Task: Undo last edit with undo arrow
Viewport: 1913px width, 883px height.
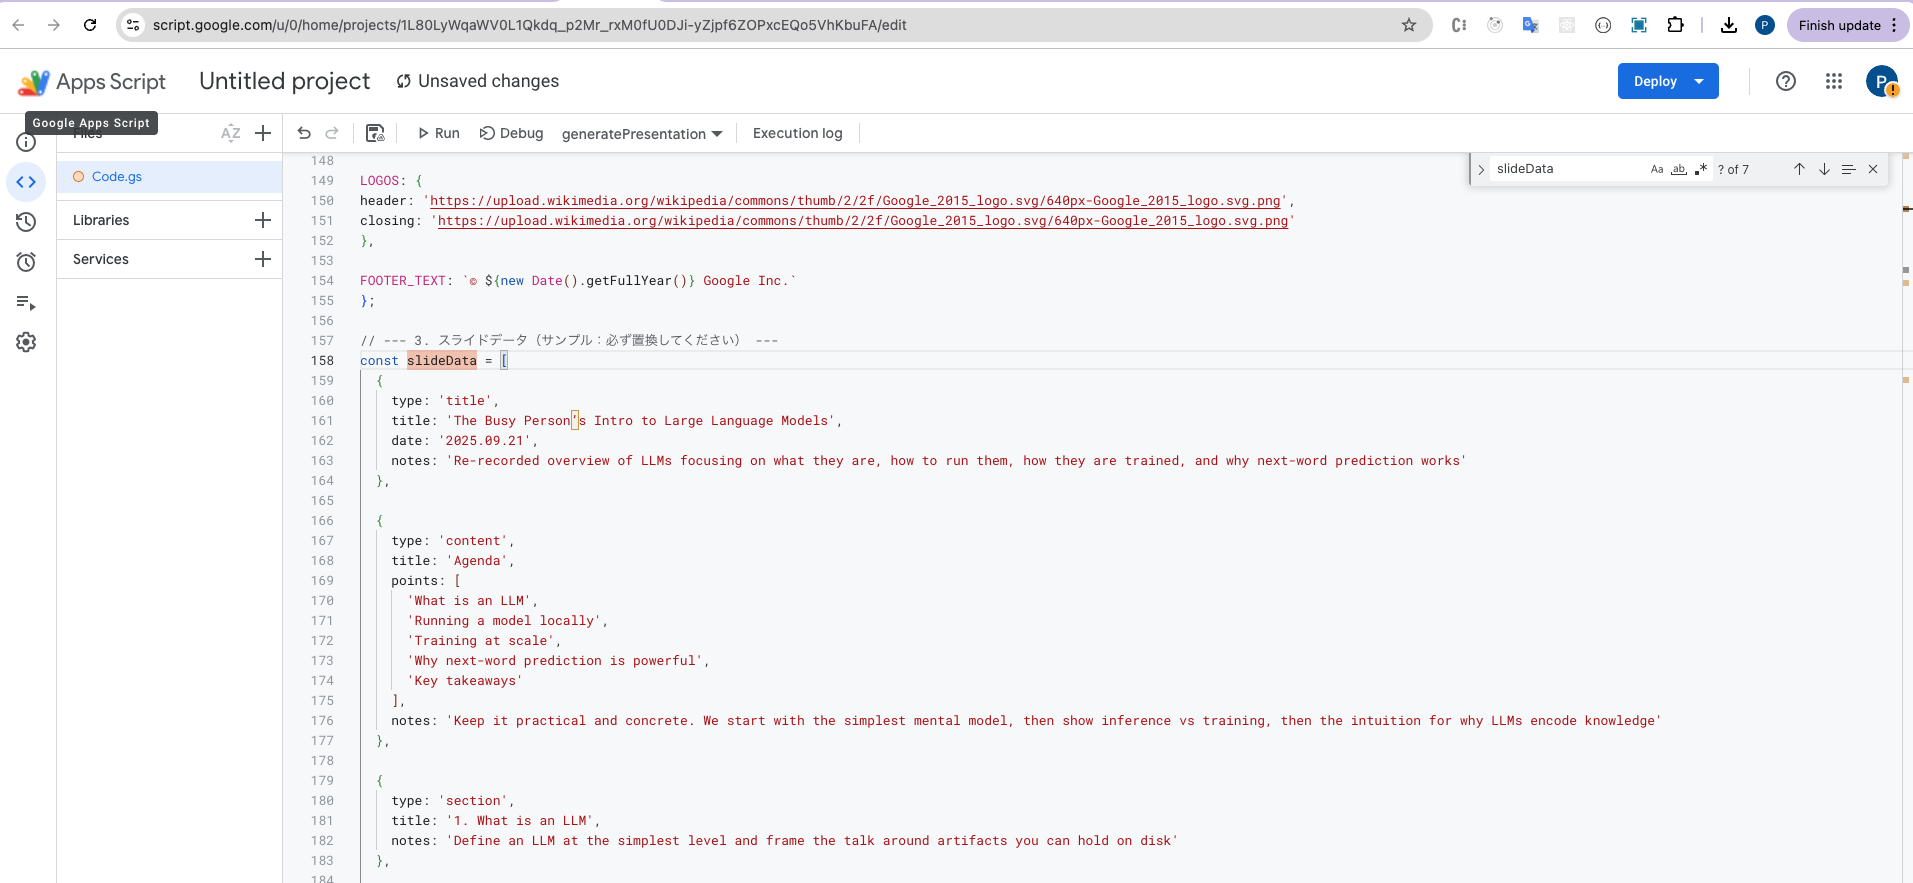Action: 304,133
